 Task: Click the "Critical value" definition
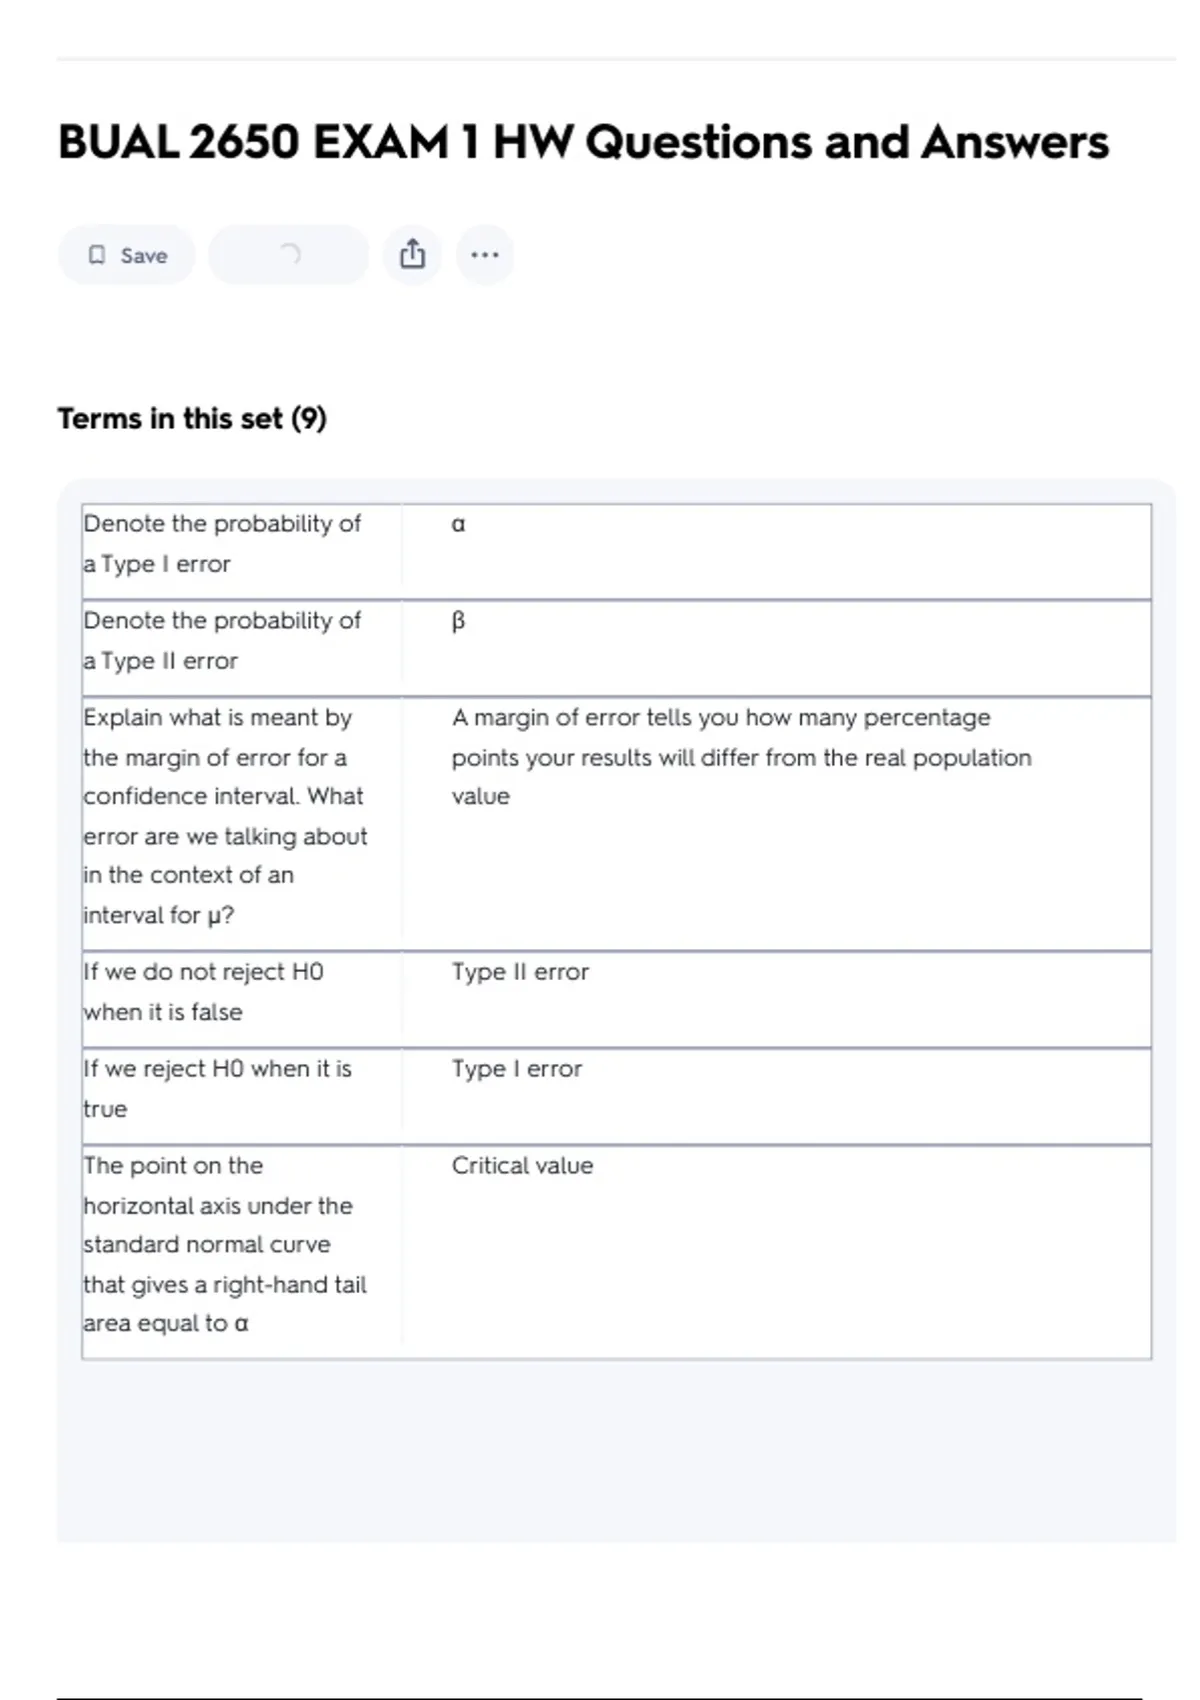tap(522, 1166)
